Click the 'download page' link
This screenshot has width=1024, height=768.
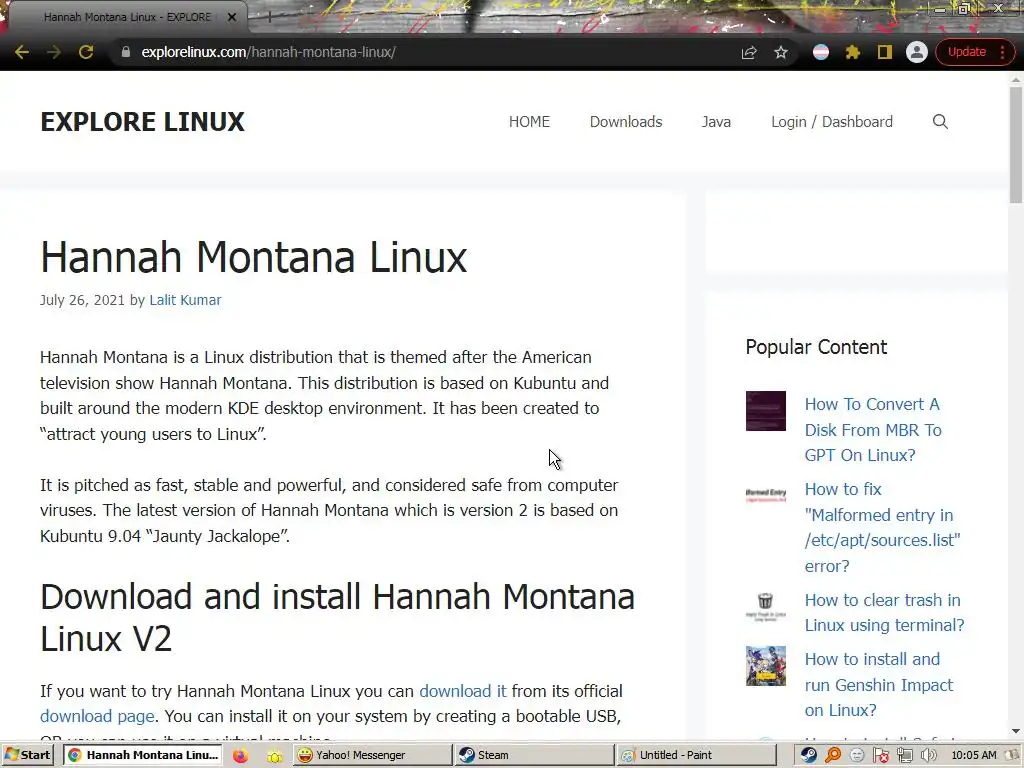click(x=97, y=716)
